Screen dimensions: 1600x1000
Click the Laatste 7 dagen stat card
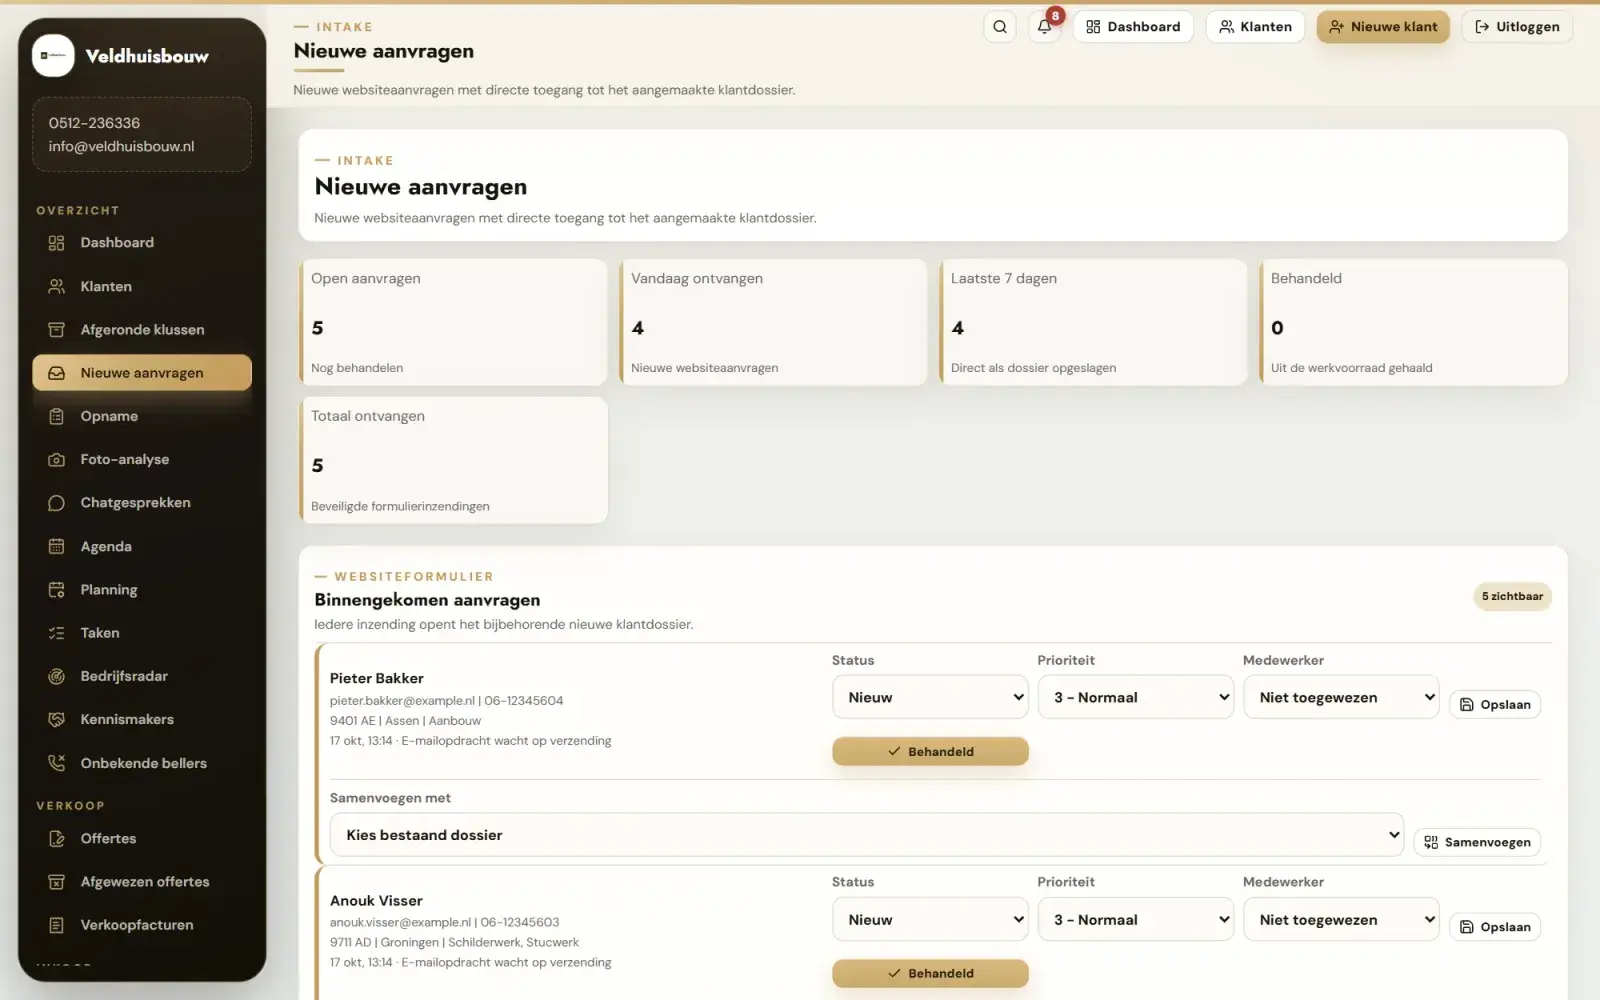tap(1093, 323)
